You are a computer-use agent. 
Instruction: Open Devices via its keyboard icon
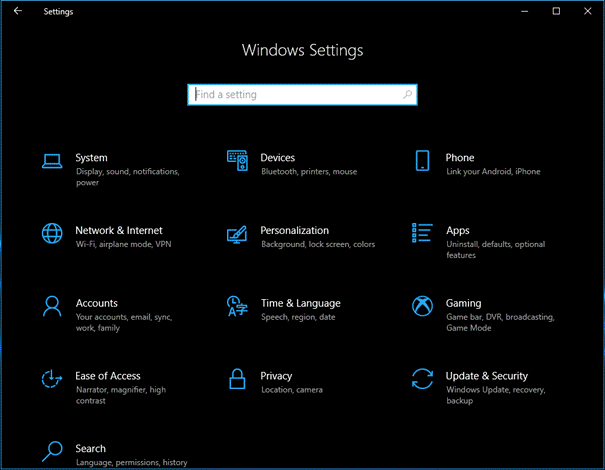coord(237,160)
